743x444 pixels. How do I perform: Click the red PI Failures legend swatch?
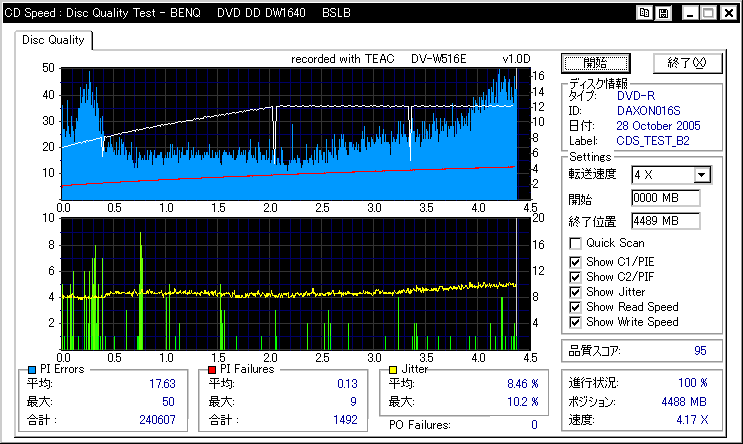[212, 370]
